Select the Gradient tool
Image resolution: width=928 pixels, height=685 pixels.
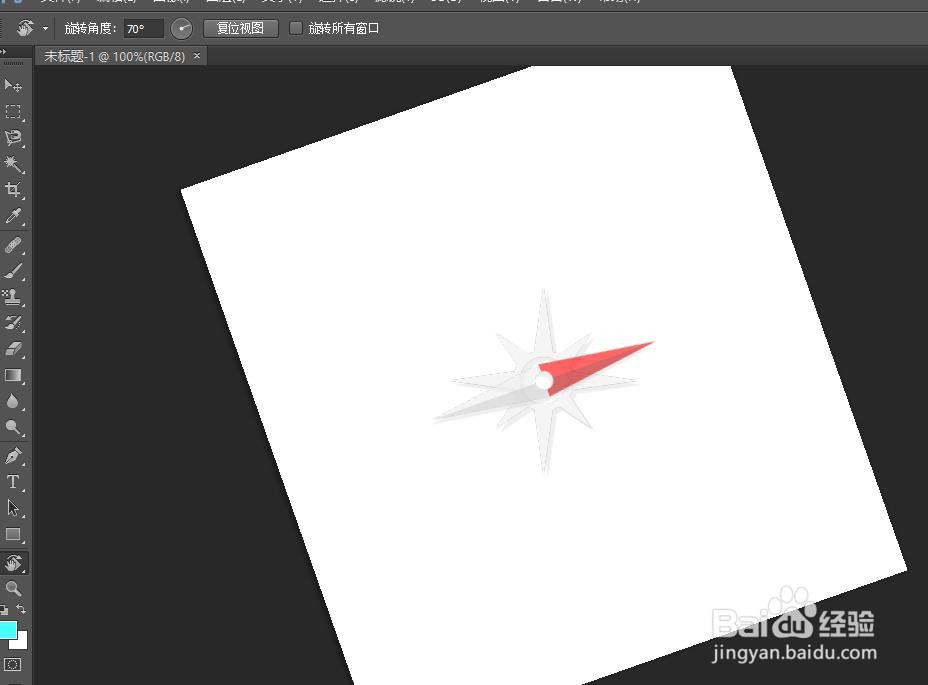tap(14, 376)
